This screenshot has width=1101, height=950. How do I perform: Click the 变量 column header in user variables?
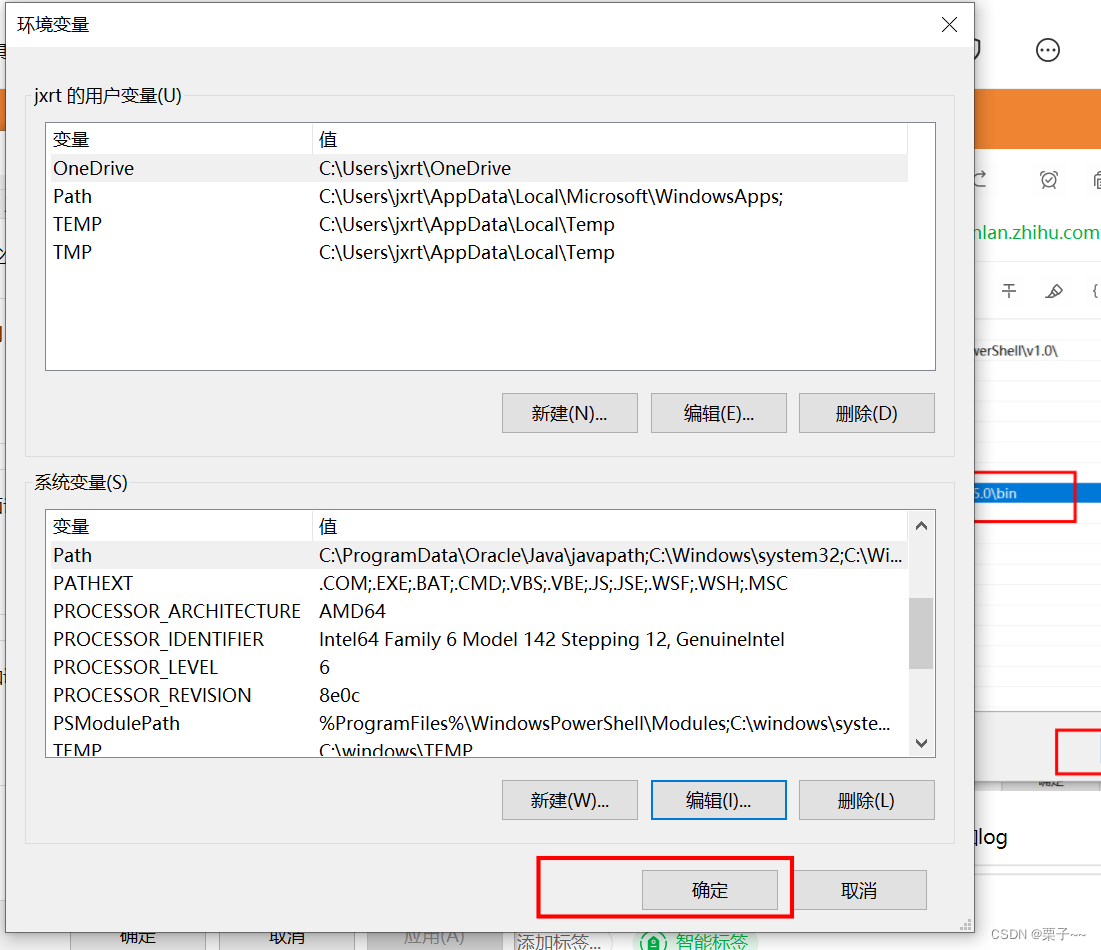click(179, 139)
